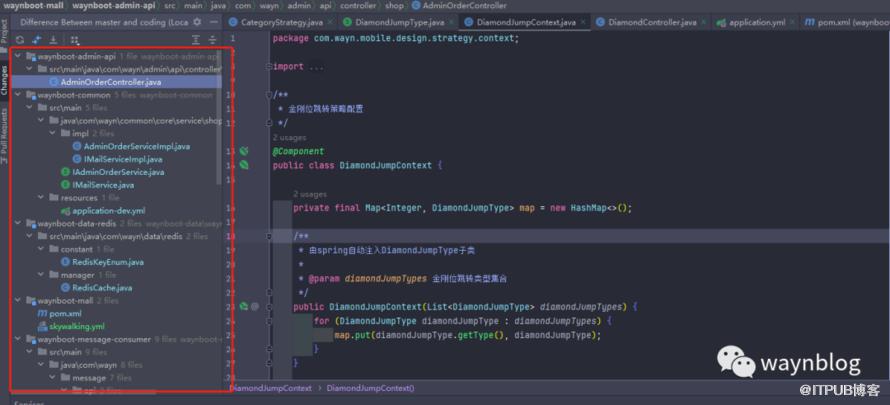
Task: Open the Changes side tool window
Action: [x=5, y=79]
